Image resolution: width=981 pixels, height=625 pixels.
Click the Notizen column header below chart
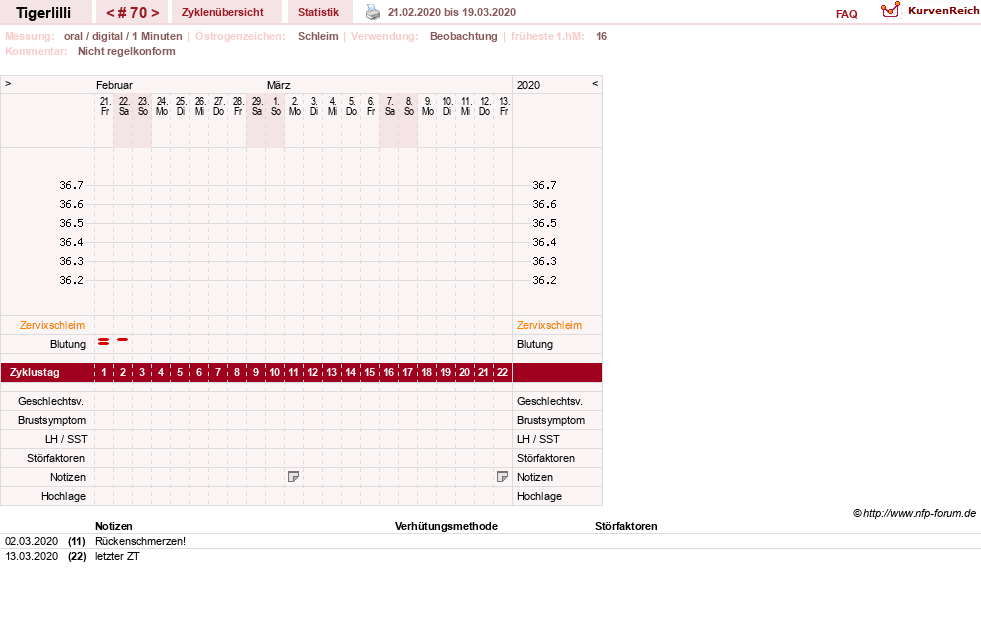[x=114, y=526]
